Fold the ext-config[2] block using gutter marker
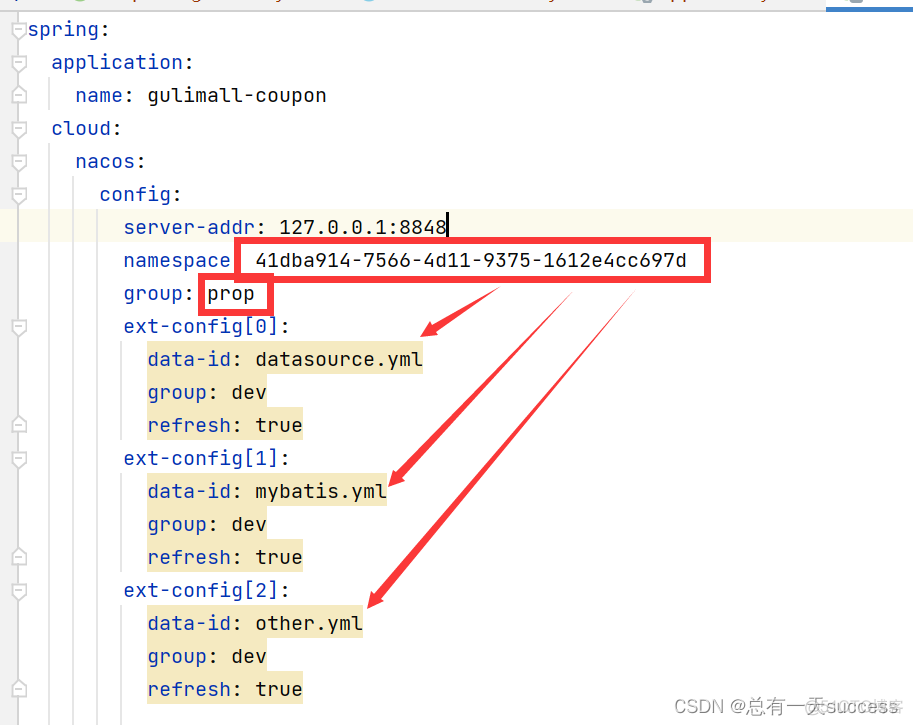Image resolution: width=913 pixels, height=725 pixels. click(x=19, y=591)
